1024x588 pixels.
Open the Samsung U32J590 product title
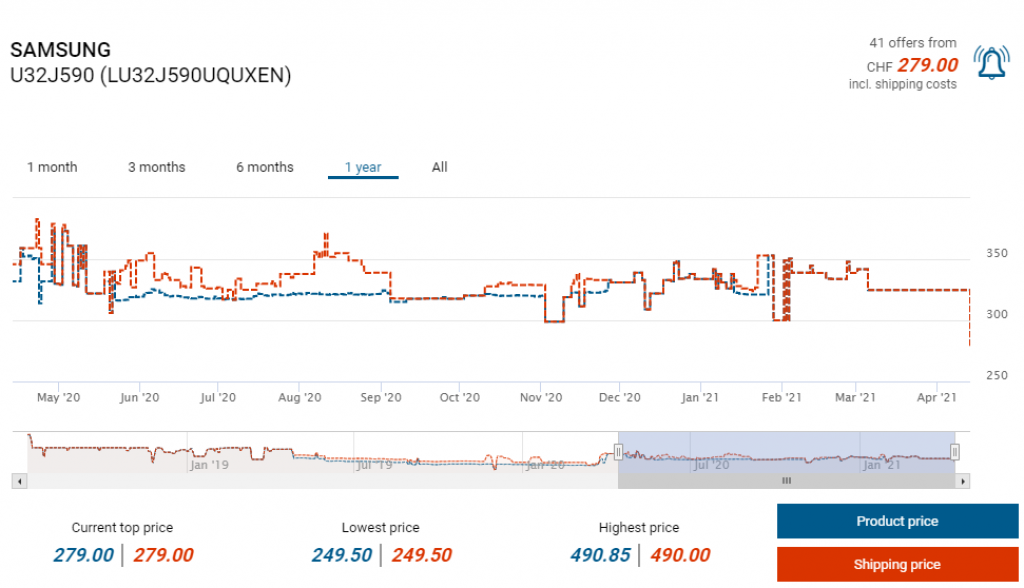pyautogui.click(x=150, y=63)
